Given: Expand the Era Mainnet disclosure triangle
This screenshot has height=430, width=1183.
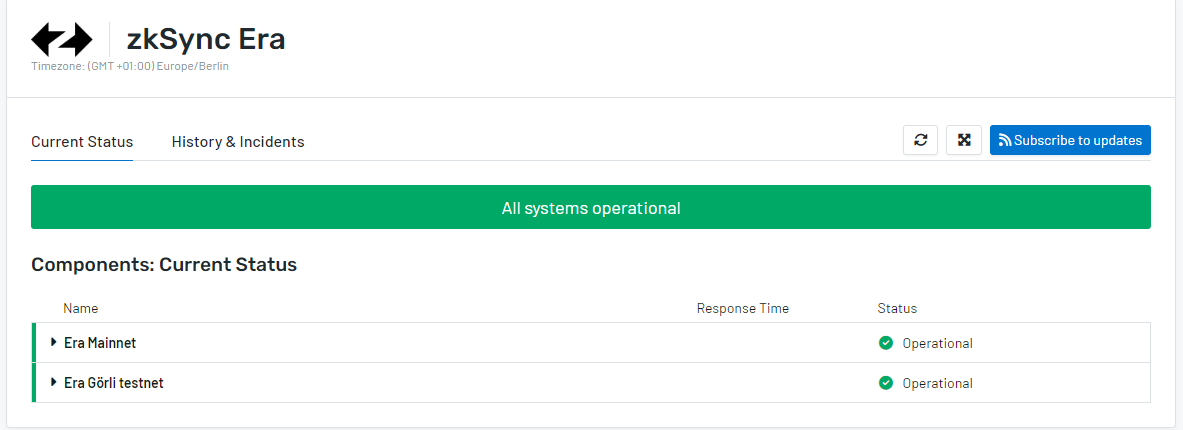Looking at the screenshot, I should pyautogui.click(x=54, y=343).
